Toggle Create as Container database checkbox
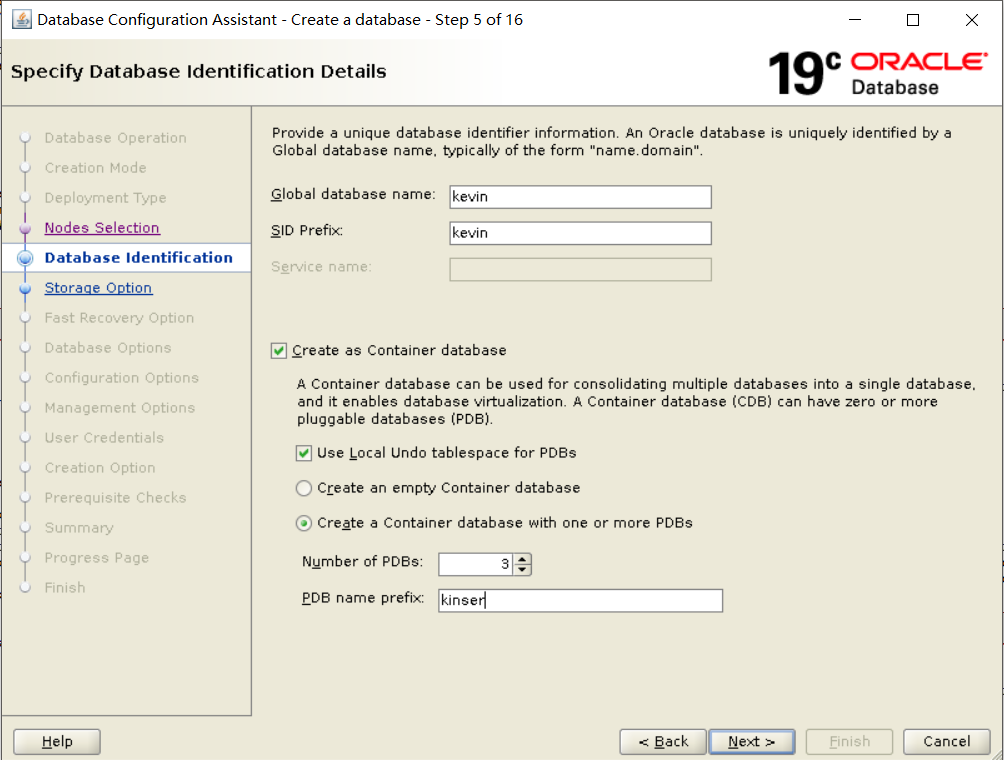Image resolution: width=1004 pixels, height=760 pixels. (279, 351)
